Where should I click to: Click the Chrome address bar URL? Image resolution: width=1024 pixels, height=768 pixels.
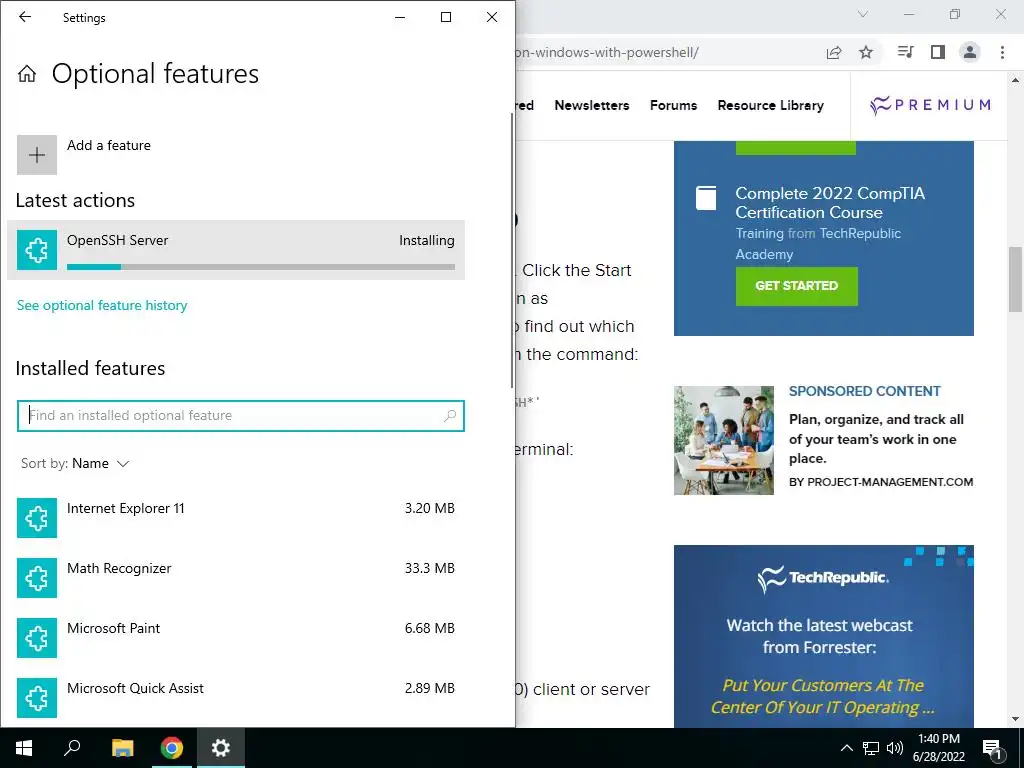click(607, 52)
